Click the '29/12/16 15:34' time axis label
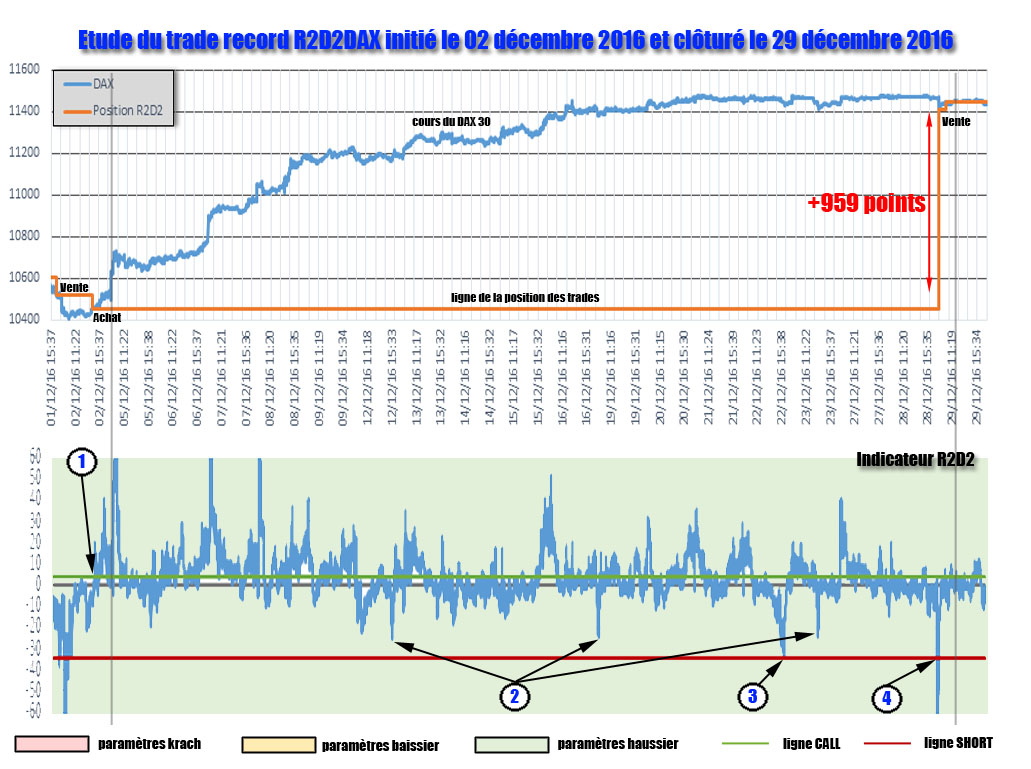The height and width of the screenshot is (769, 1031). (x=976, y=378)
